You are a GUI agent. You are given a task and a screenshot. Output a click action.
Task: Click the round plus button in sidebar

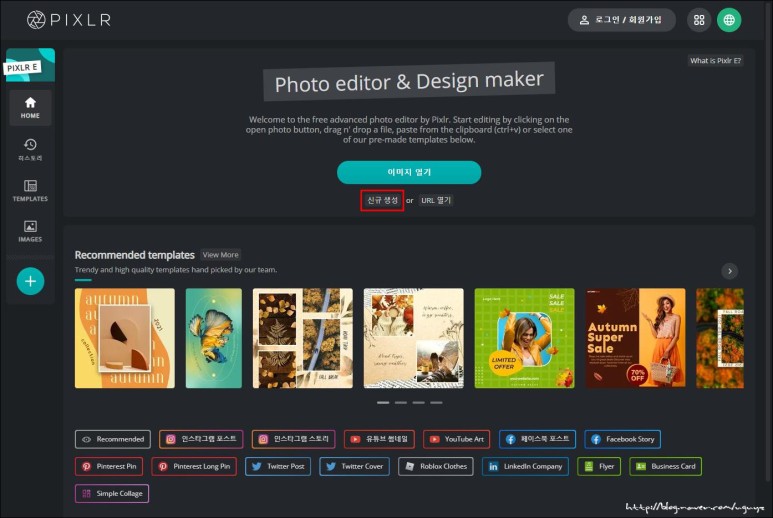[31, 281]
